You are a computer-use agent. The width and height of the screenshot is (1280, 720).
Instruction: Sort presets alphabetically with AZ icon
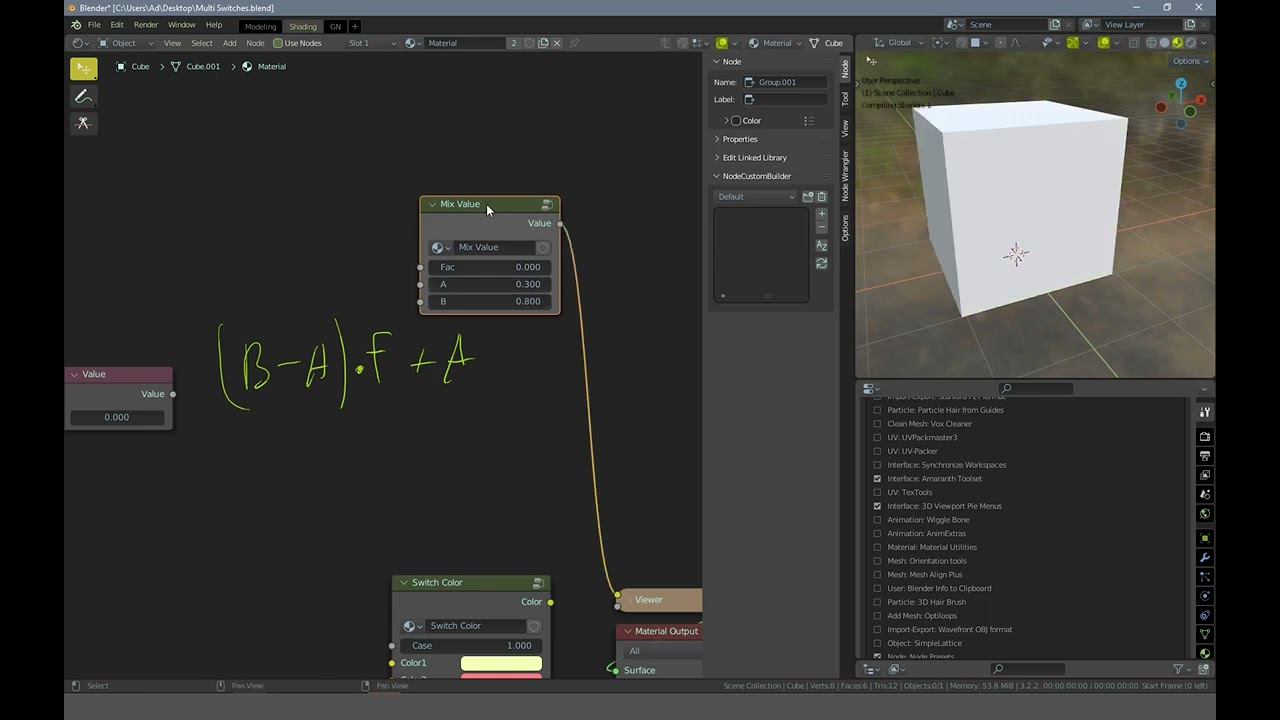[822, 245]
